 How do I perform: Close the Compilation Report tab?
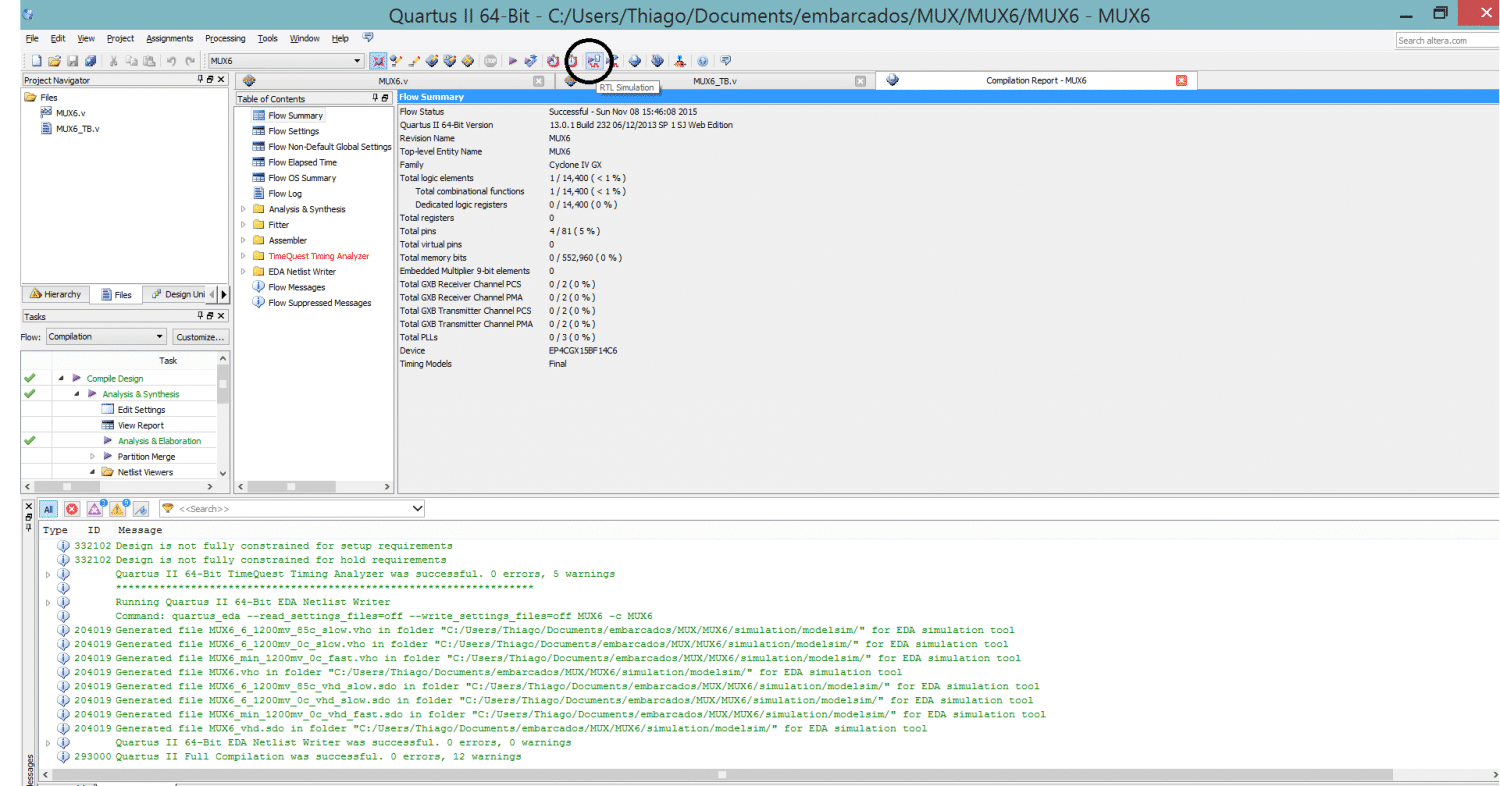1181,81
